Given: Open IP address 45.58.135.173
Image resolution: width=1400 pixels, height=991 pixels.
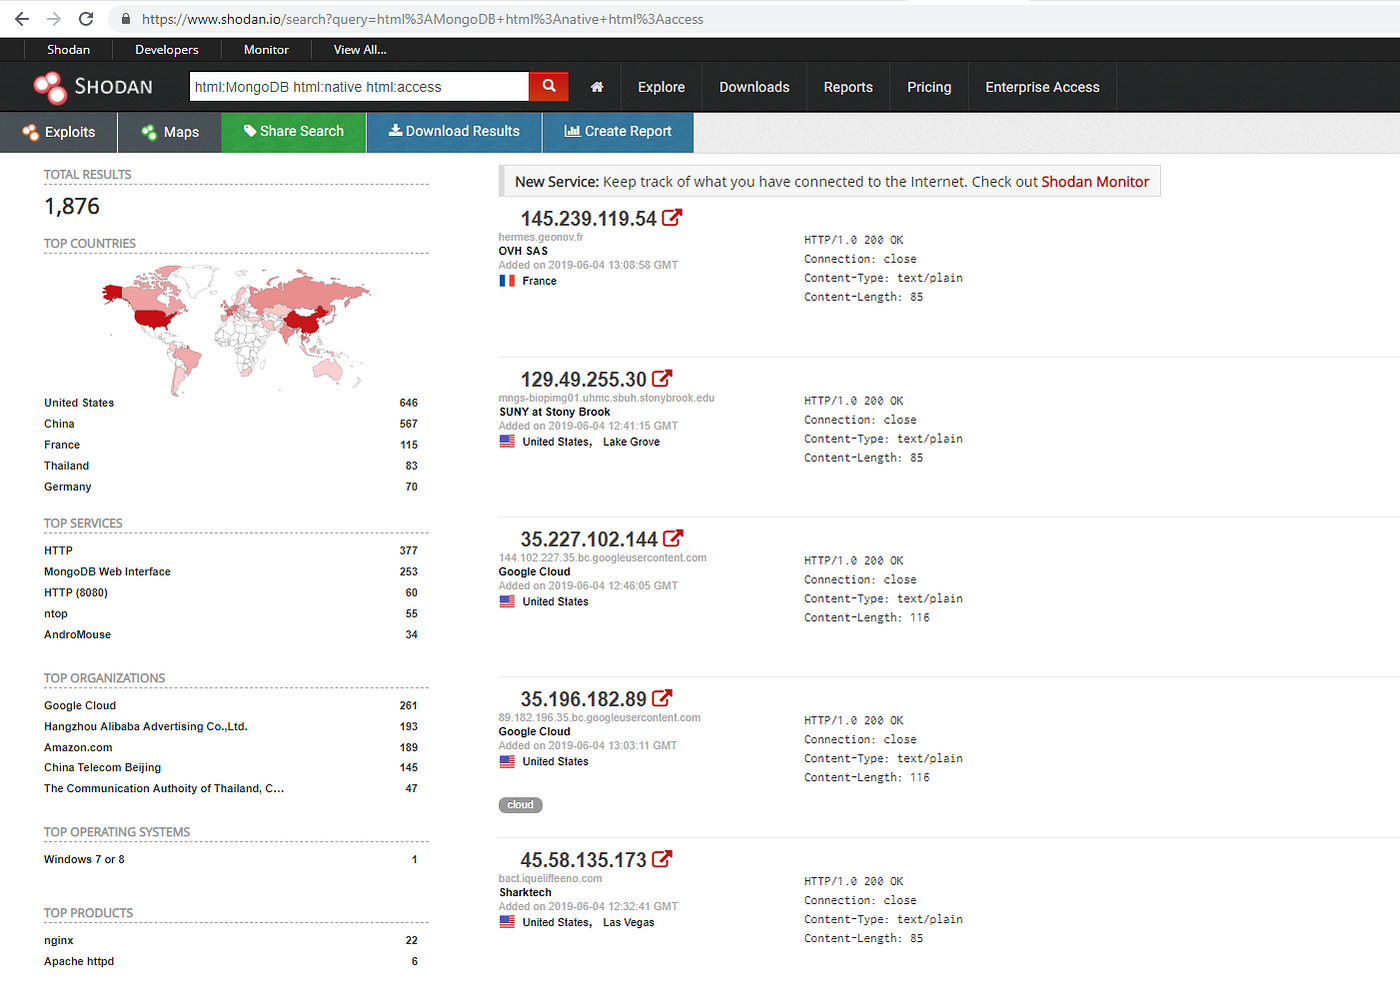Looking at the screenshot, I should (583, 861).
